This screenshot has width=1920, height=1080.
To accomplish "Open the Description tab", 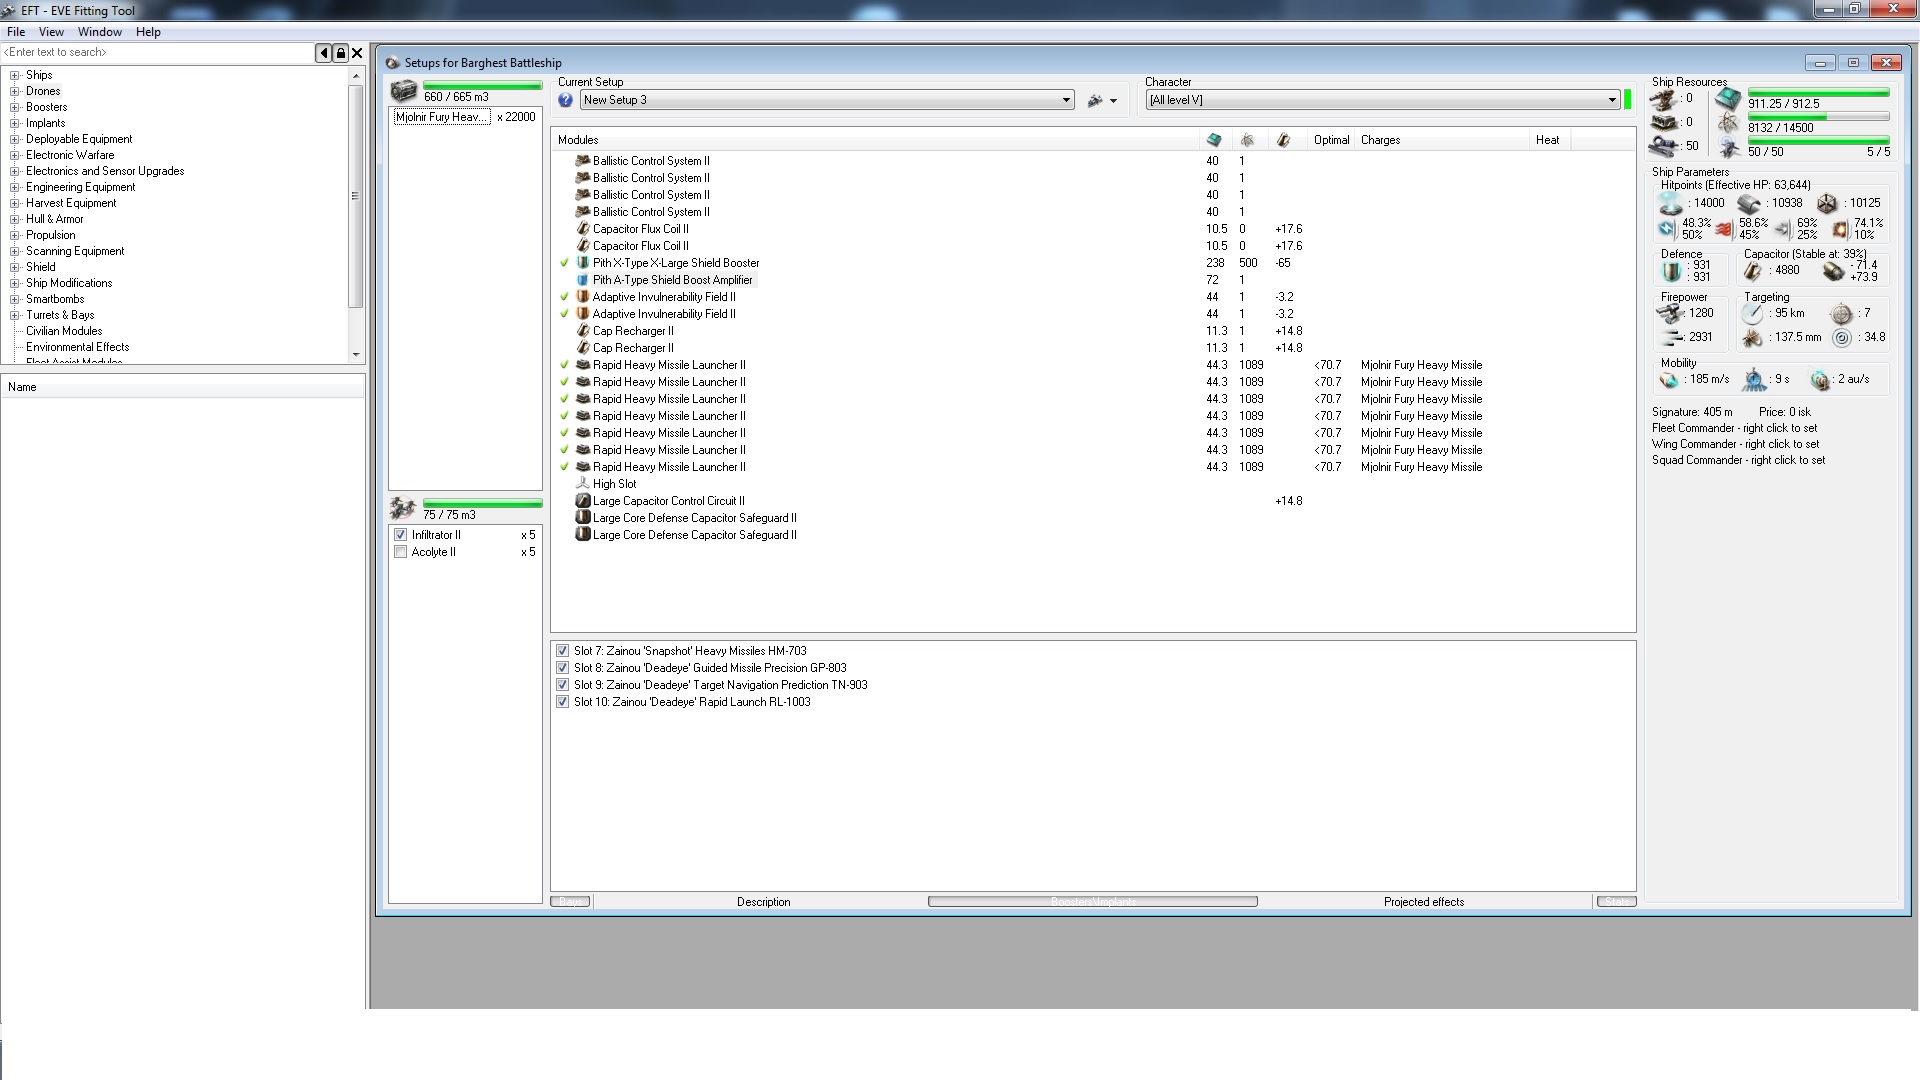I will 763,902.
